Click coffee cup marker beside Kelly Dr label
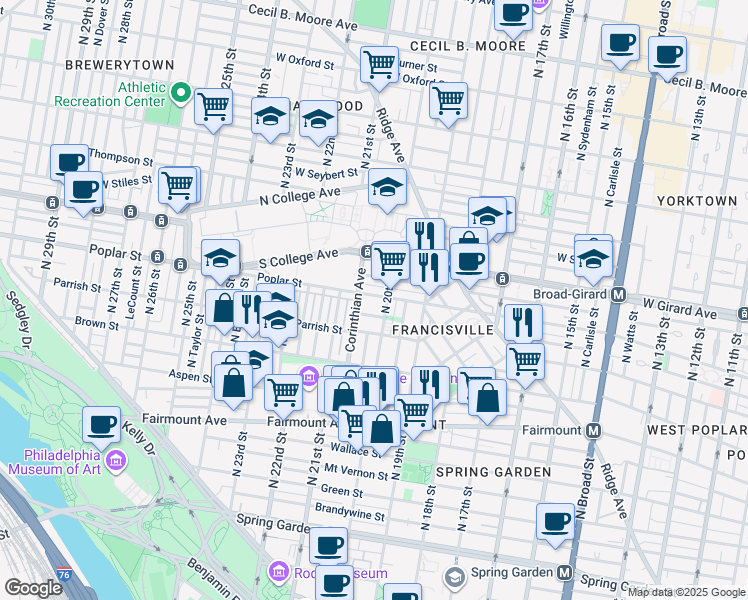 click(x=102, y=428)
